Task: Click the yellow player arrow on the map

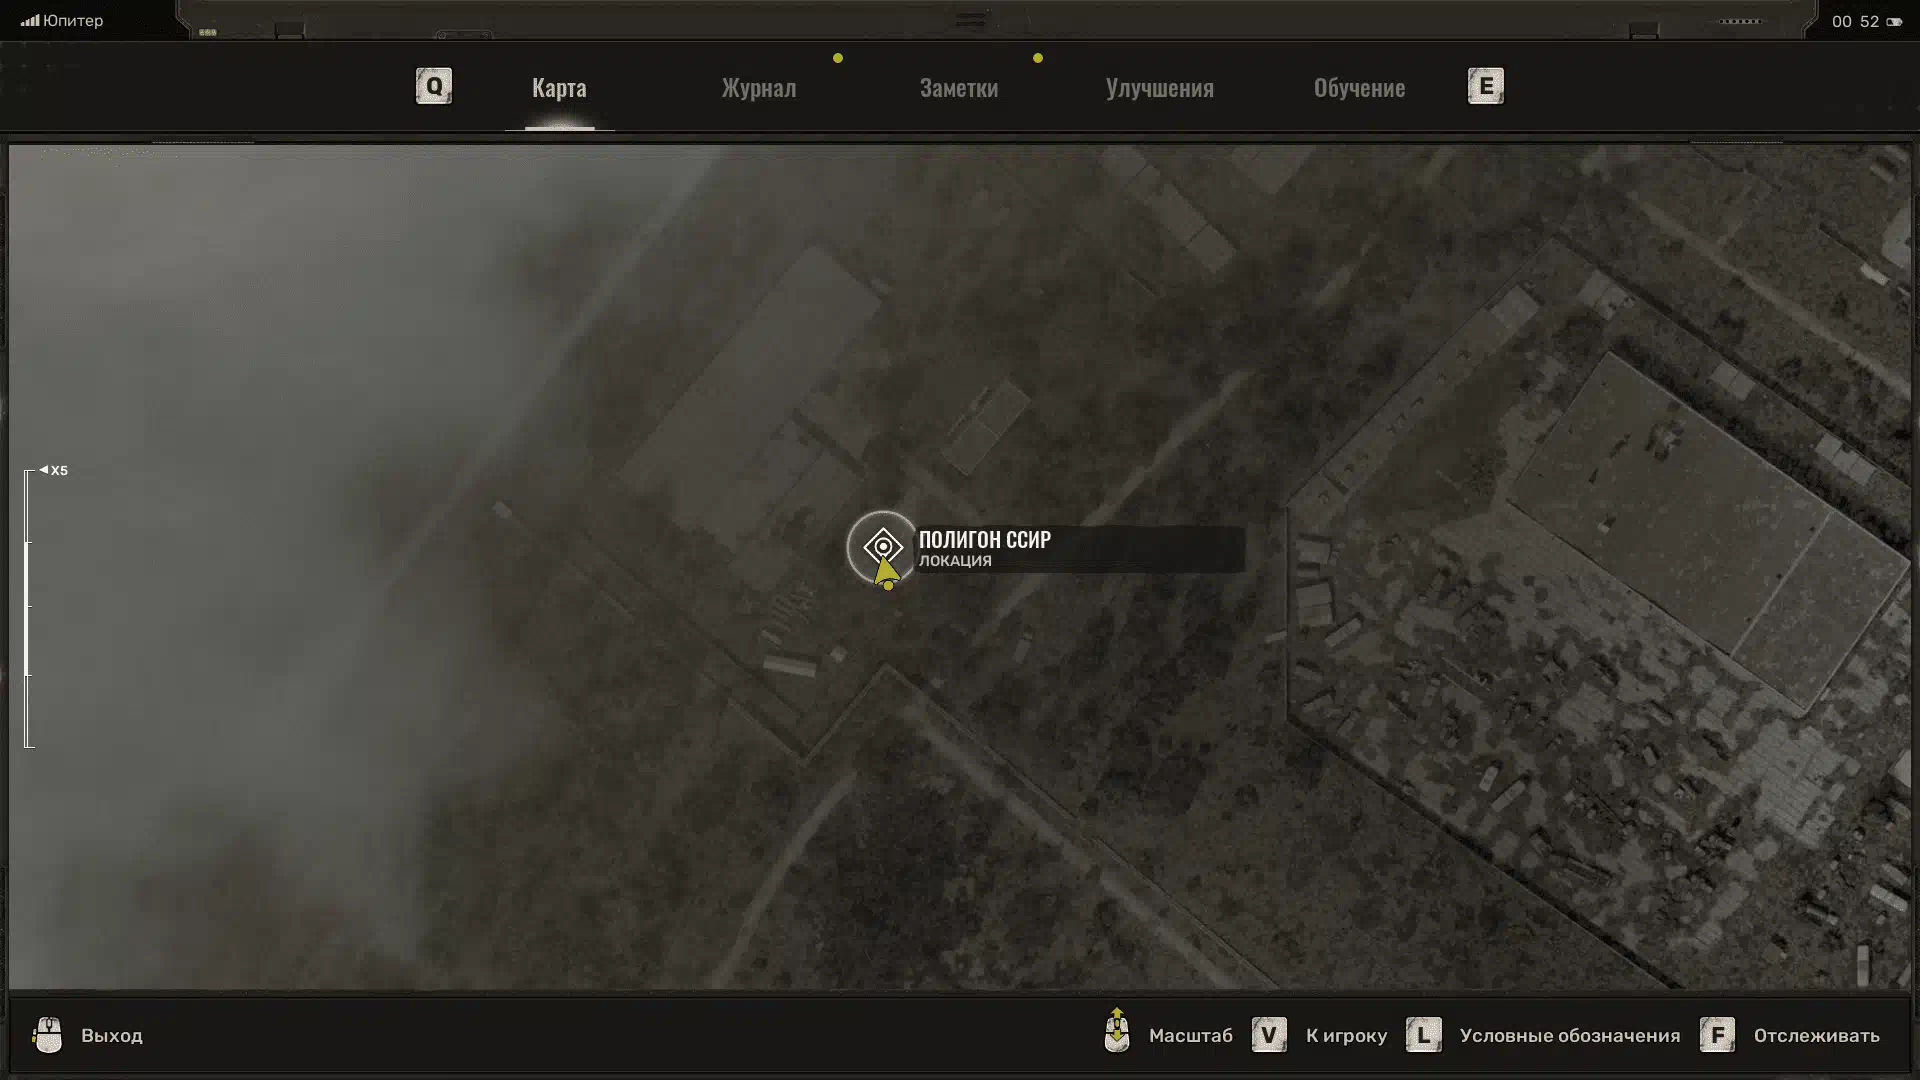Action: pyautogui.click(x=886, y=572)
